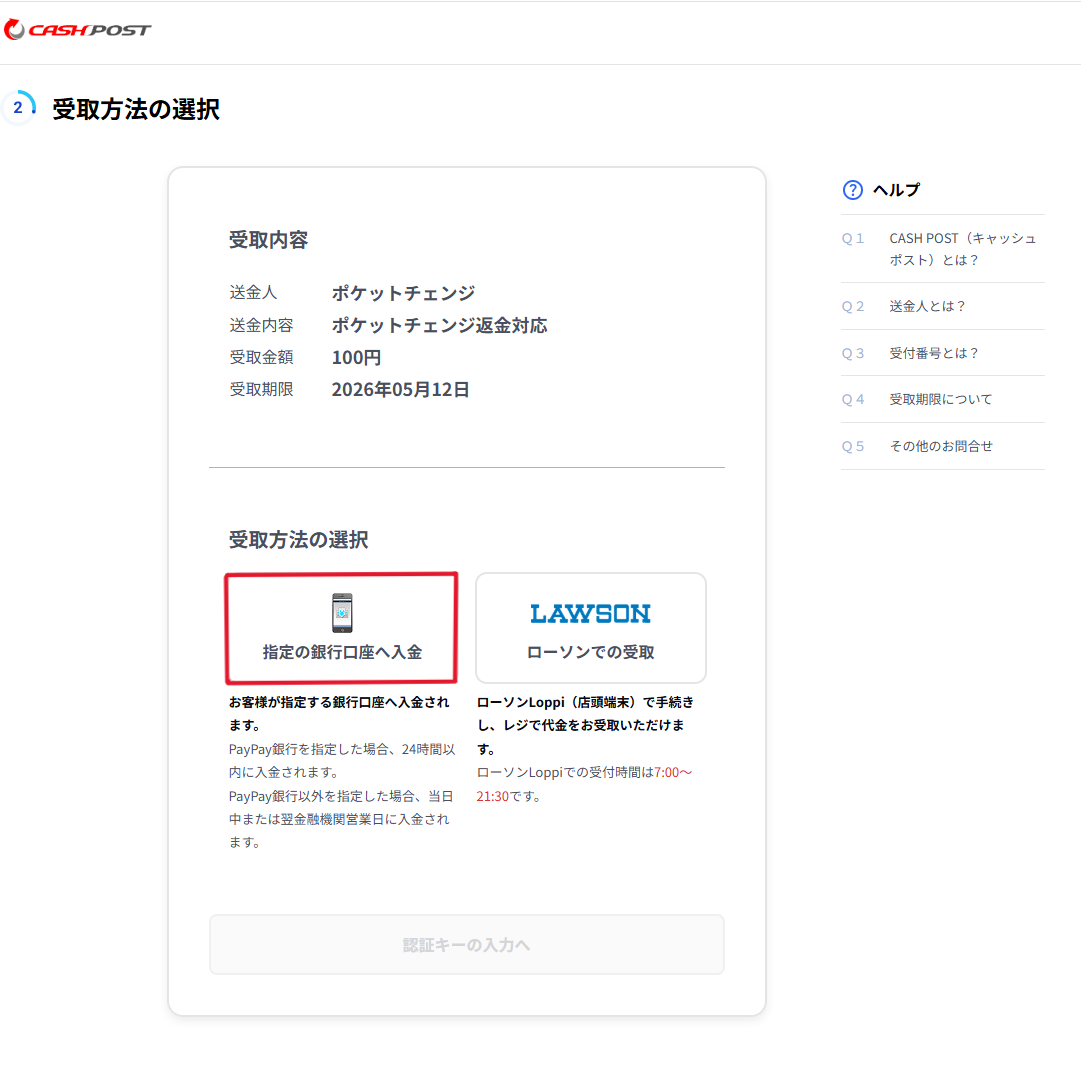
Task: Click the PayPay銀行を指定した場合 description text
Action: coord(342,760)
